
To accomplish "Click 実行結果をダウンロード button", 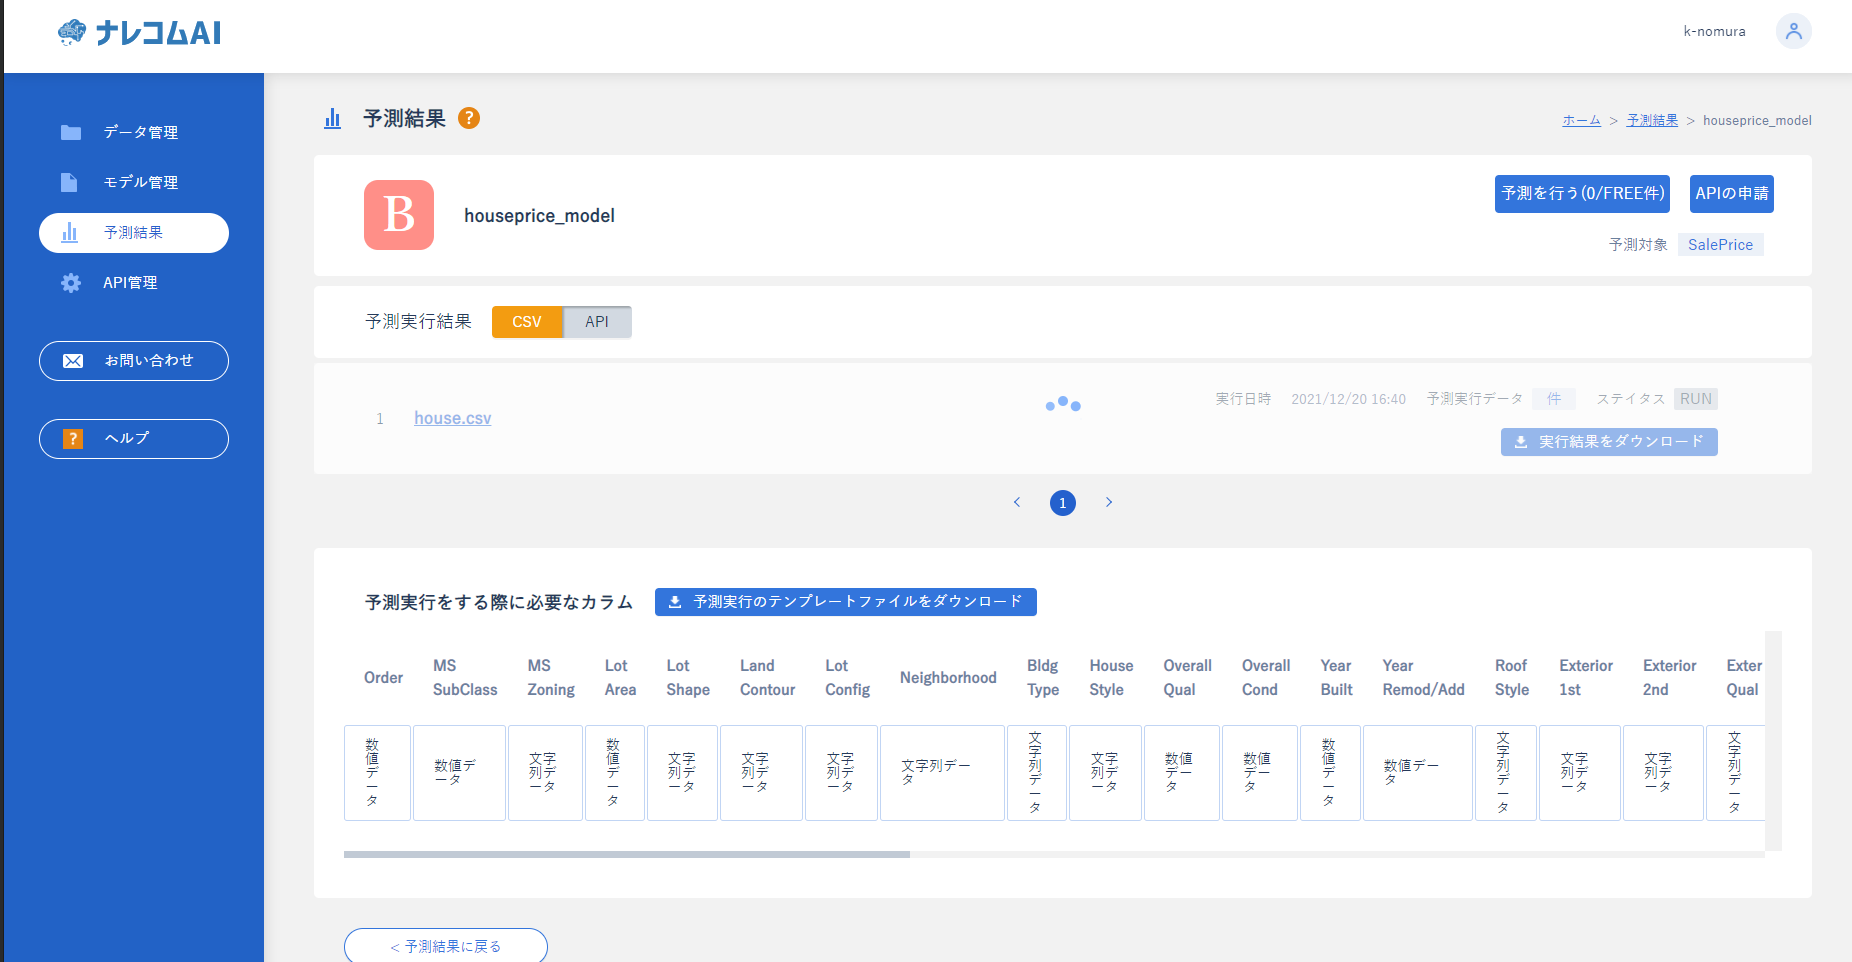I will (x=1609, y=442).
